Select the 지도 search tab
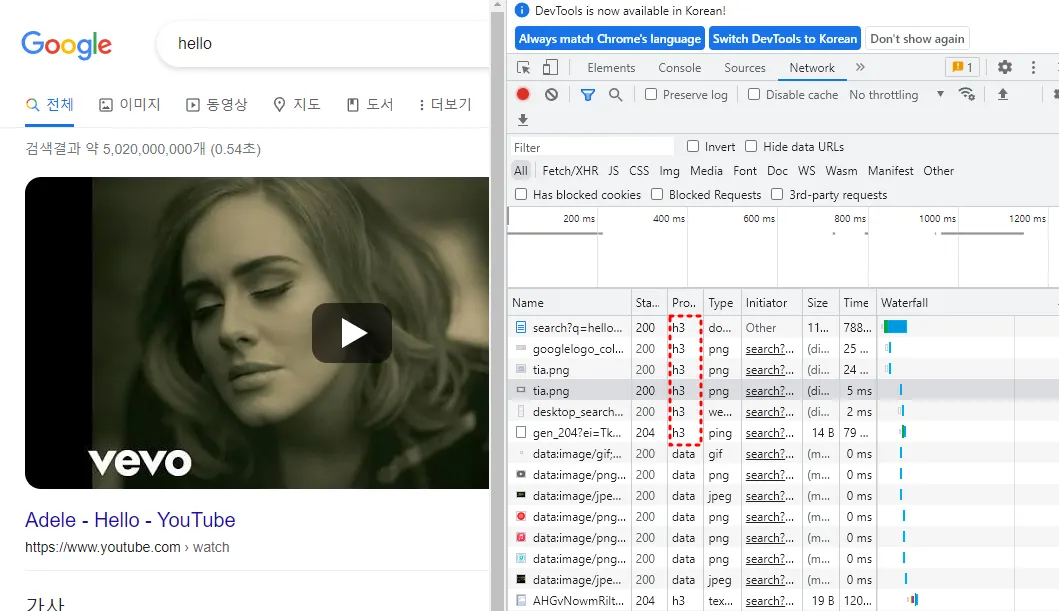The height and width of the screenshot is (611, 1059). [296, 105]
